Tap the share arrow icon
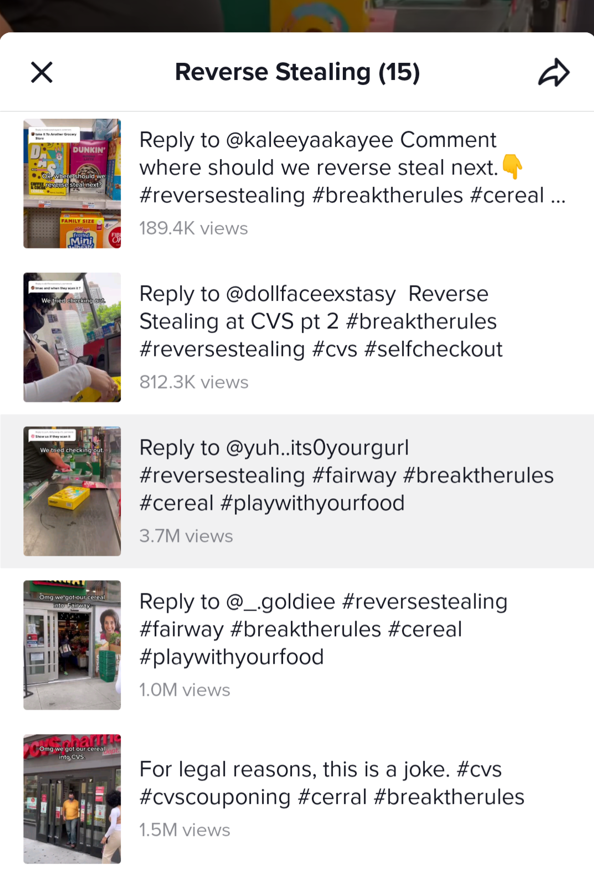The image size is (594, 880). (554, 72)
